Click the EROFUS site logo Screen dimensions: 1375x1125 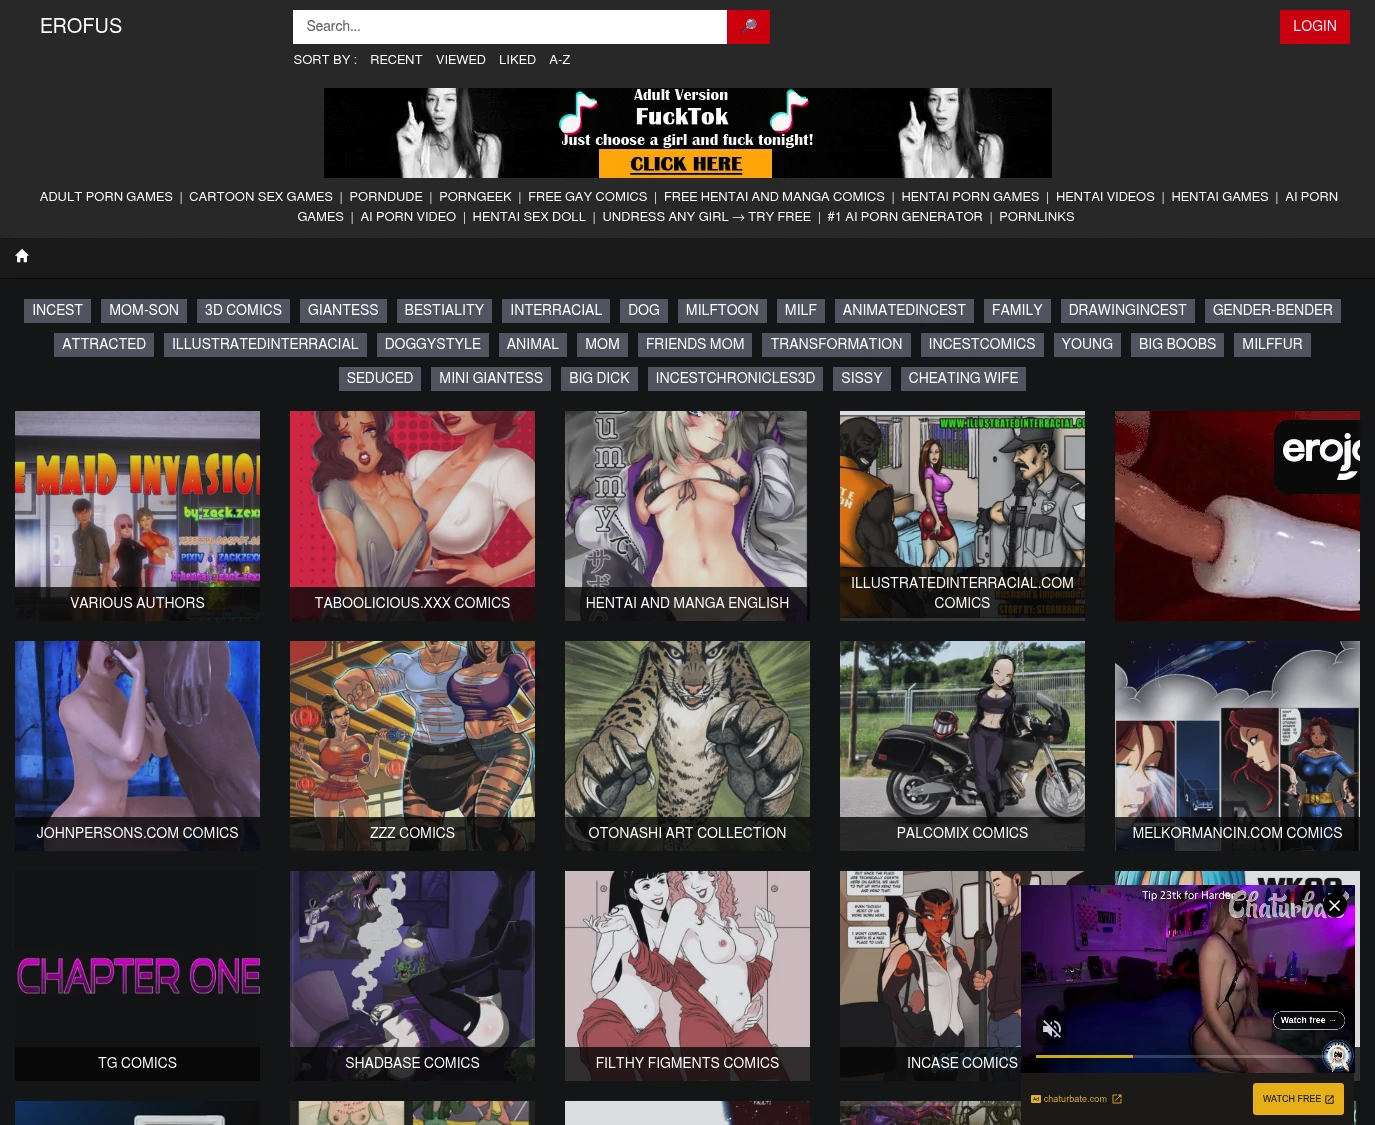[81, 26]
